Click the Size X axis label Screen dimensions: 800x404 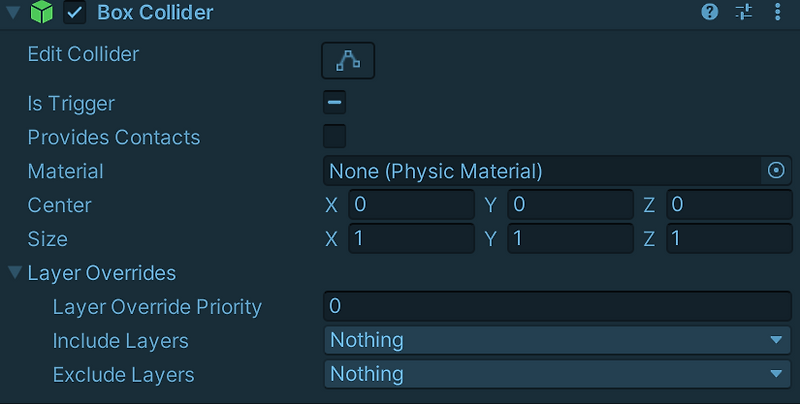coord(332,239)
